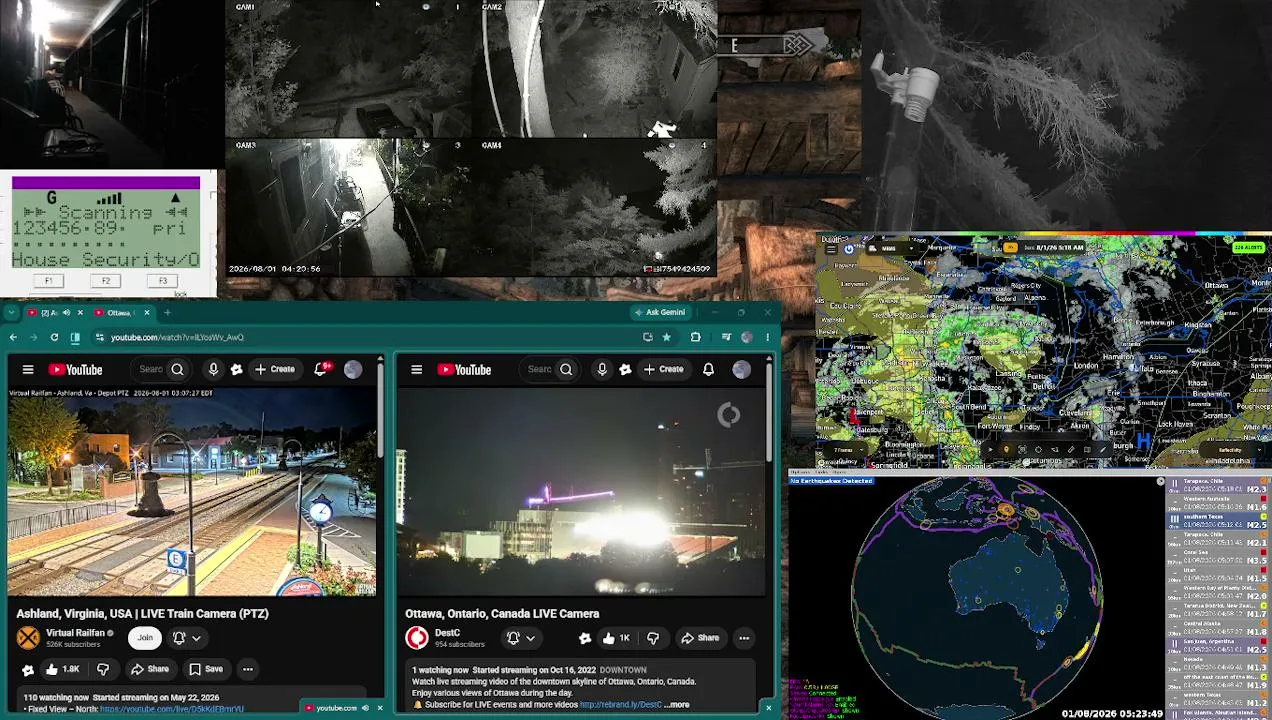Open the YouTube guide menu in Ottawa pane
The height and width of the screenshot is (720, 1272).
pos(417,370)
